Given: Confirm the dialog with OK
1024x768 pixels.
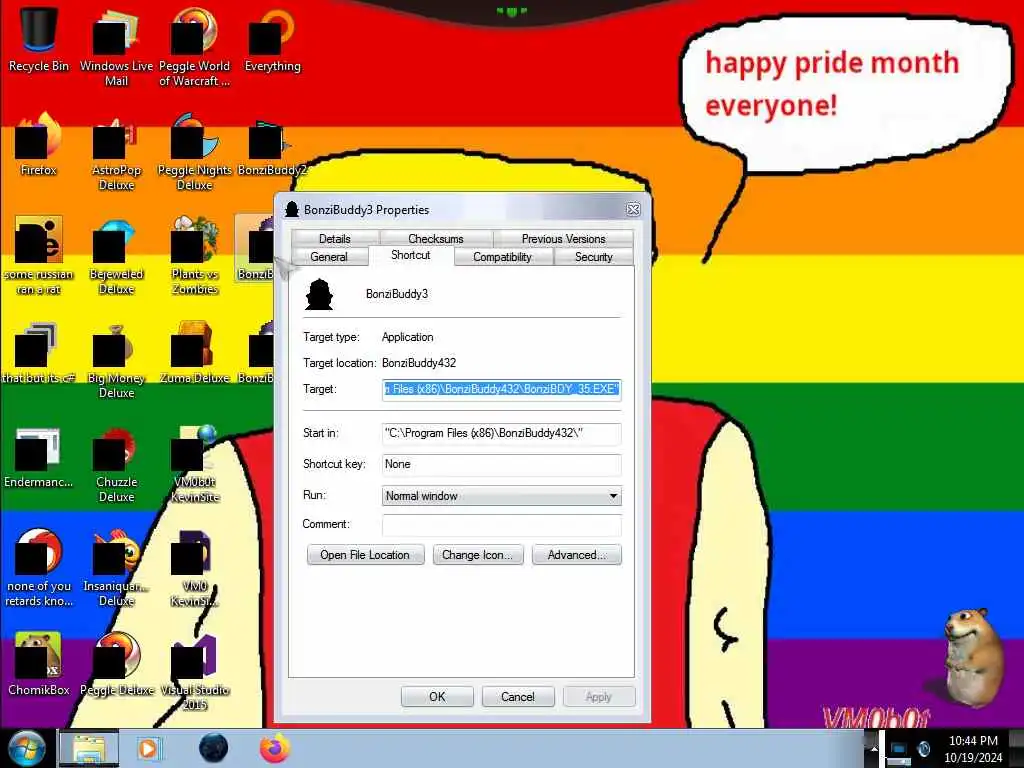Looking at the screenshot, I should (x=437, y=697).
